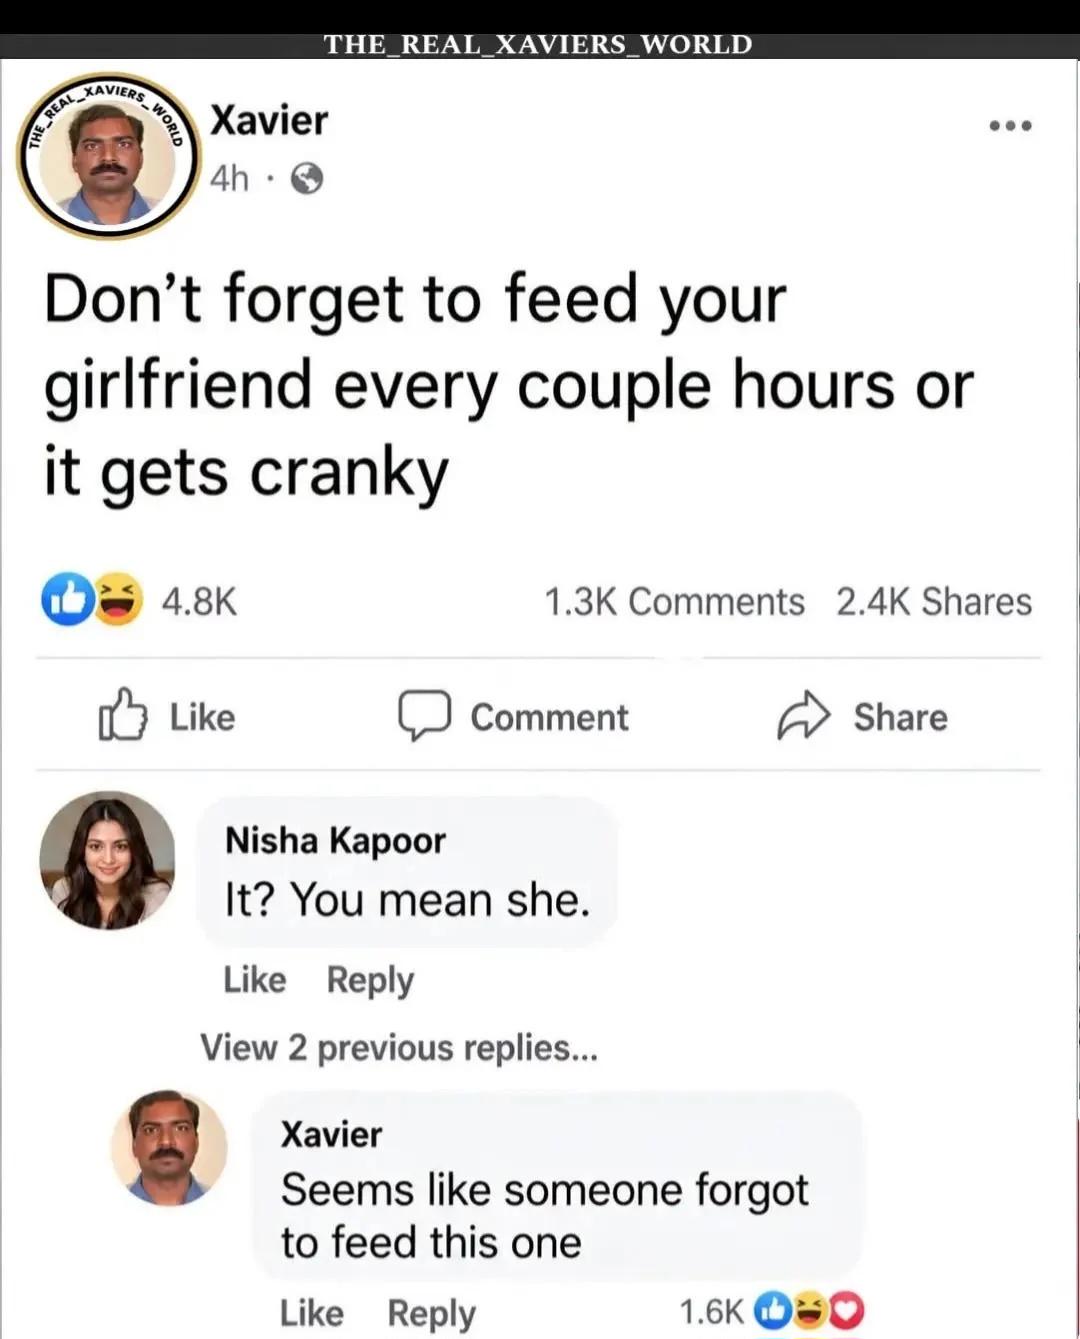Click the blue like reaction icon on post
1080x1339 pixels.
coord(68,599)
